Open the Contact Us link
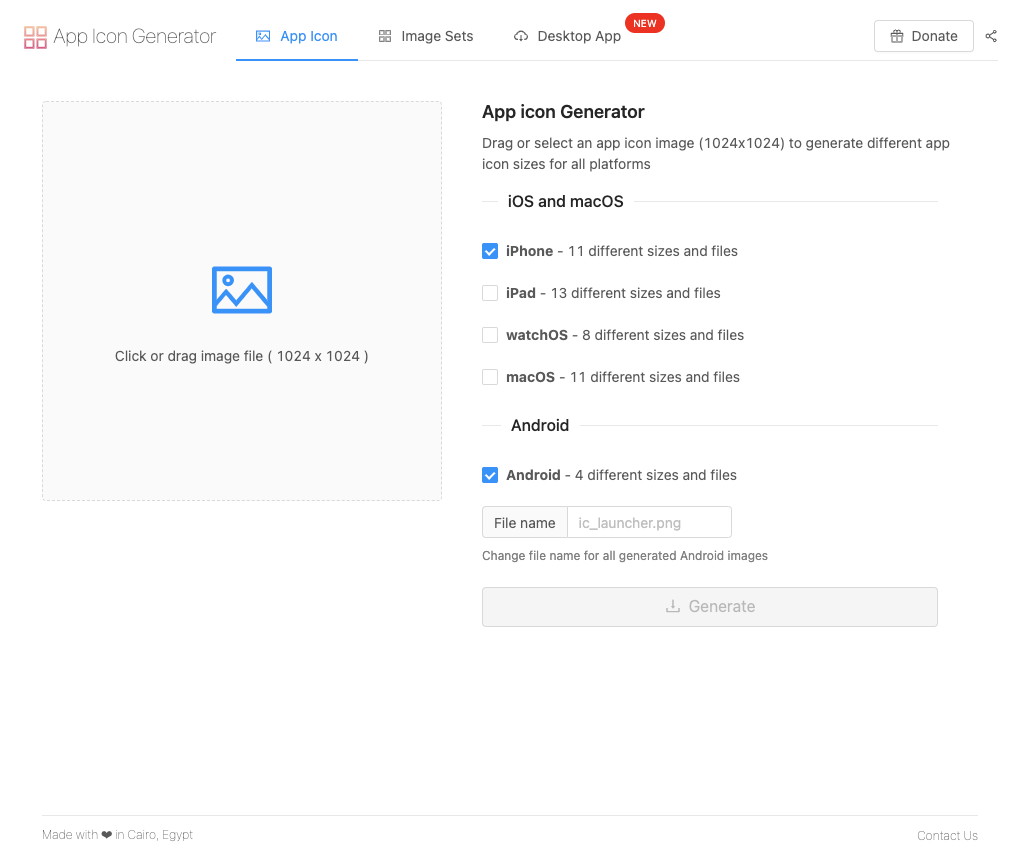 (x=947, y=835)
